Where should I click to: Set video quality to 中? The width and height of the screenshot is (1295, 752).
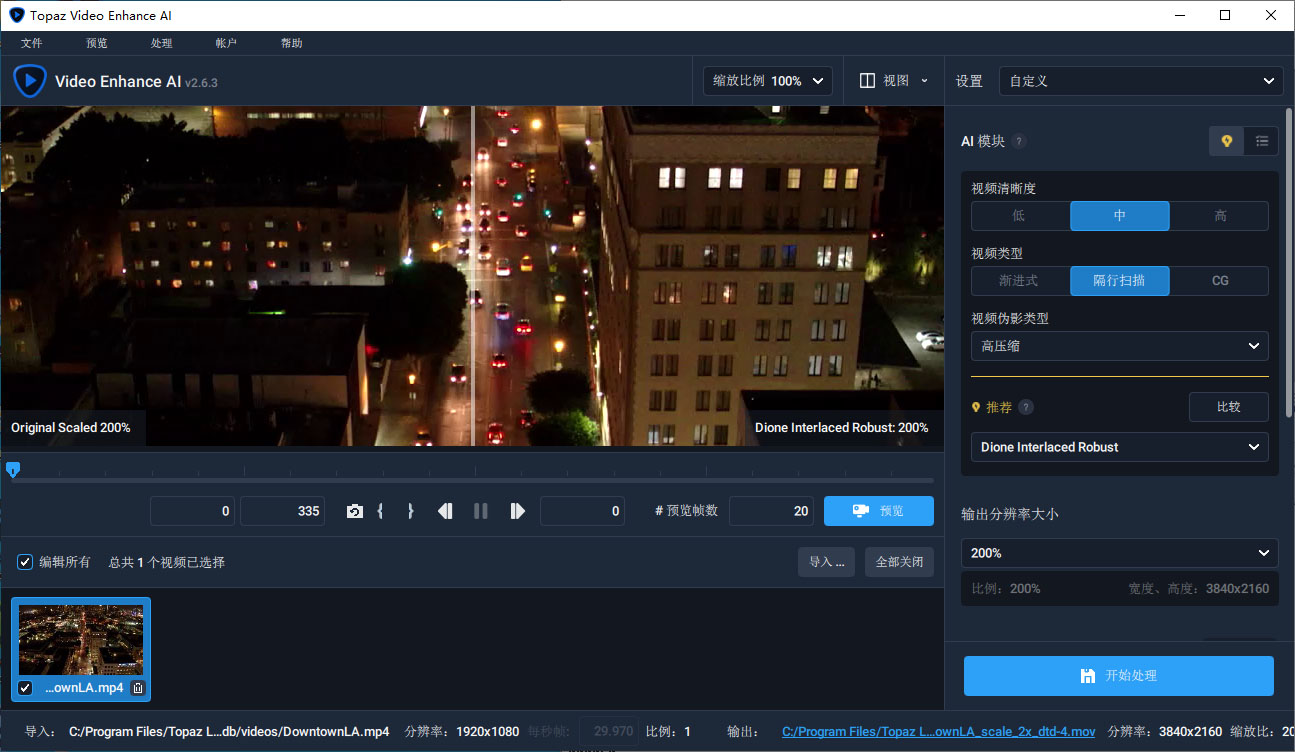(1120, 216)
